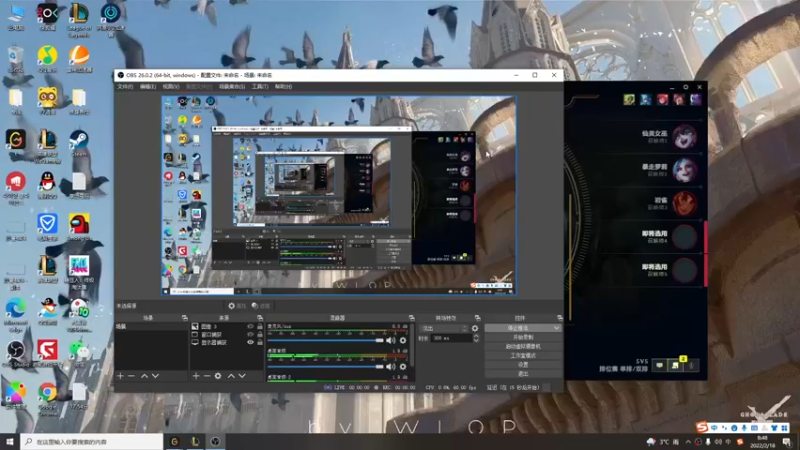
Task: Open the Microsoft Edge desktop shortcut
Action: coord(16,312)
